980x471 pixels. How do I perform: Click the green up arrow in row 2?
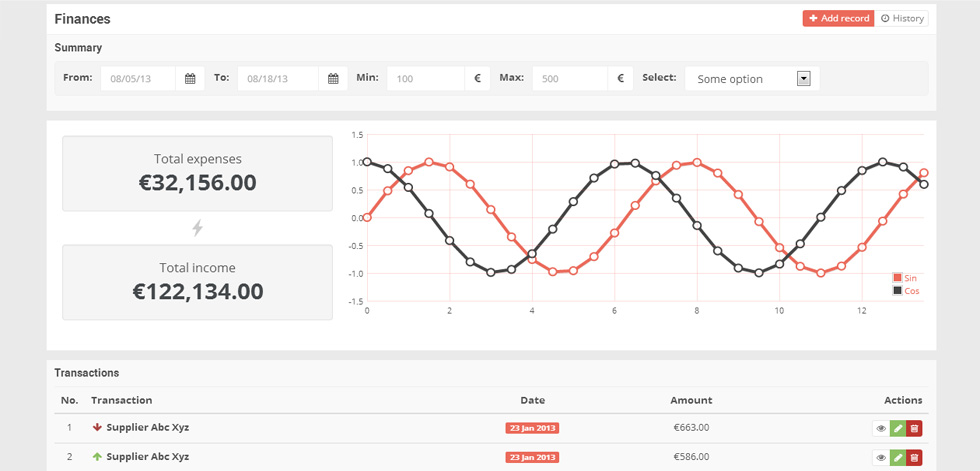coord(97,457)
